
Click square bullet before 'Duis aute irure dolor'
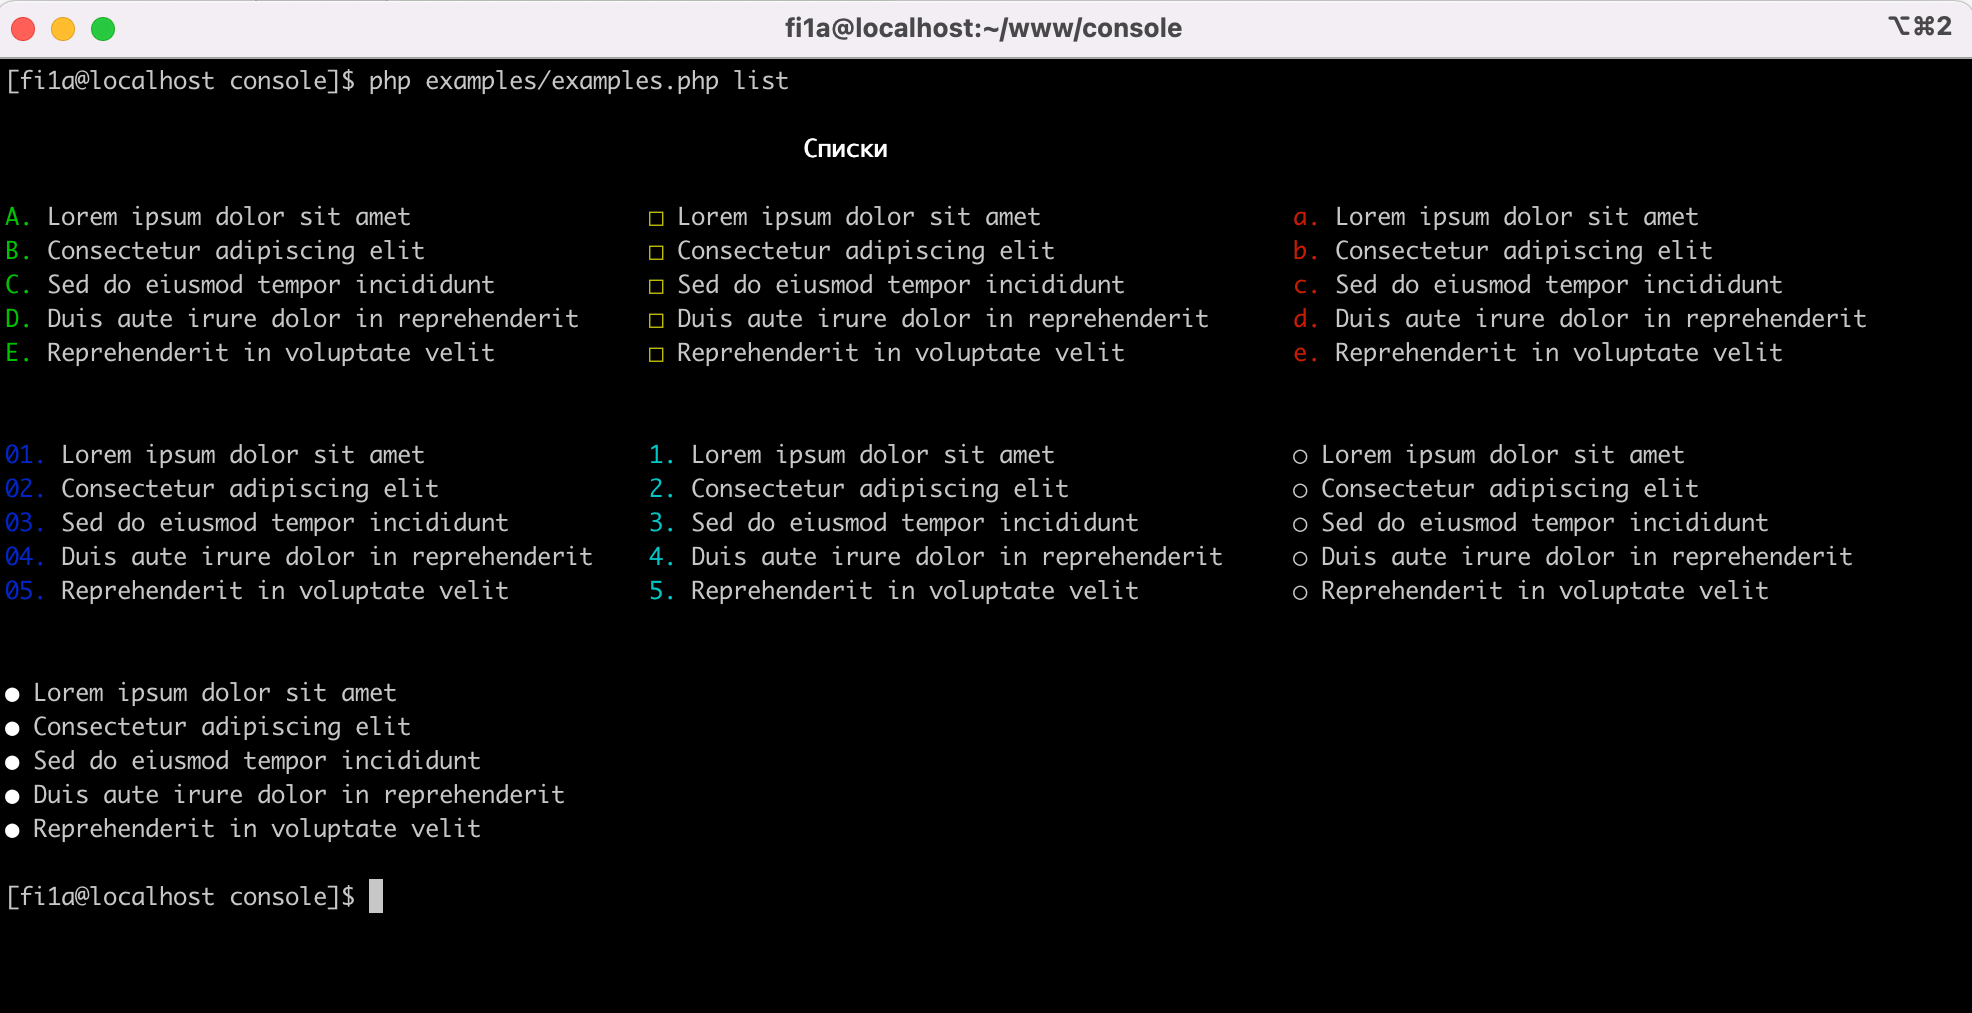point(656,320)
